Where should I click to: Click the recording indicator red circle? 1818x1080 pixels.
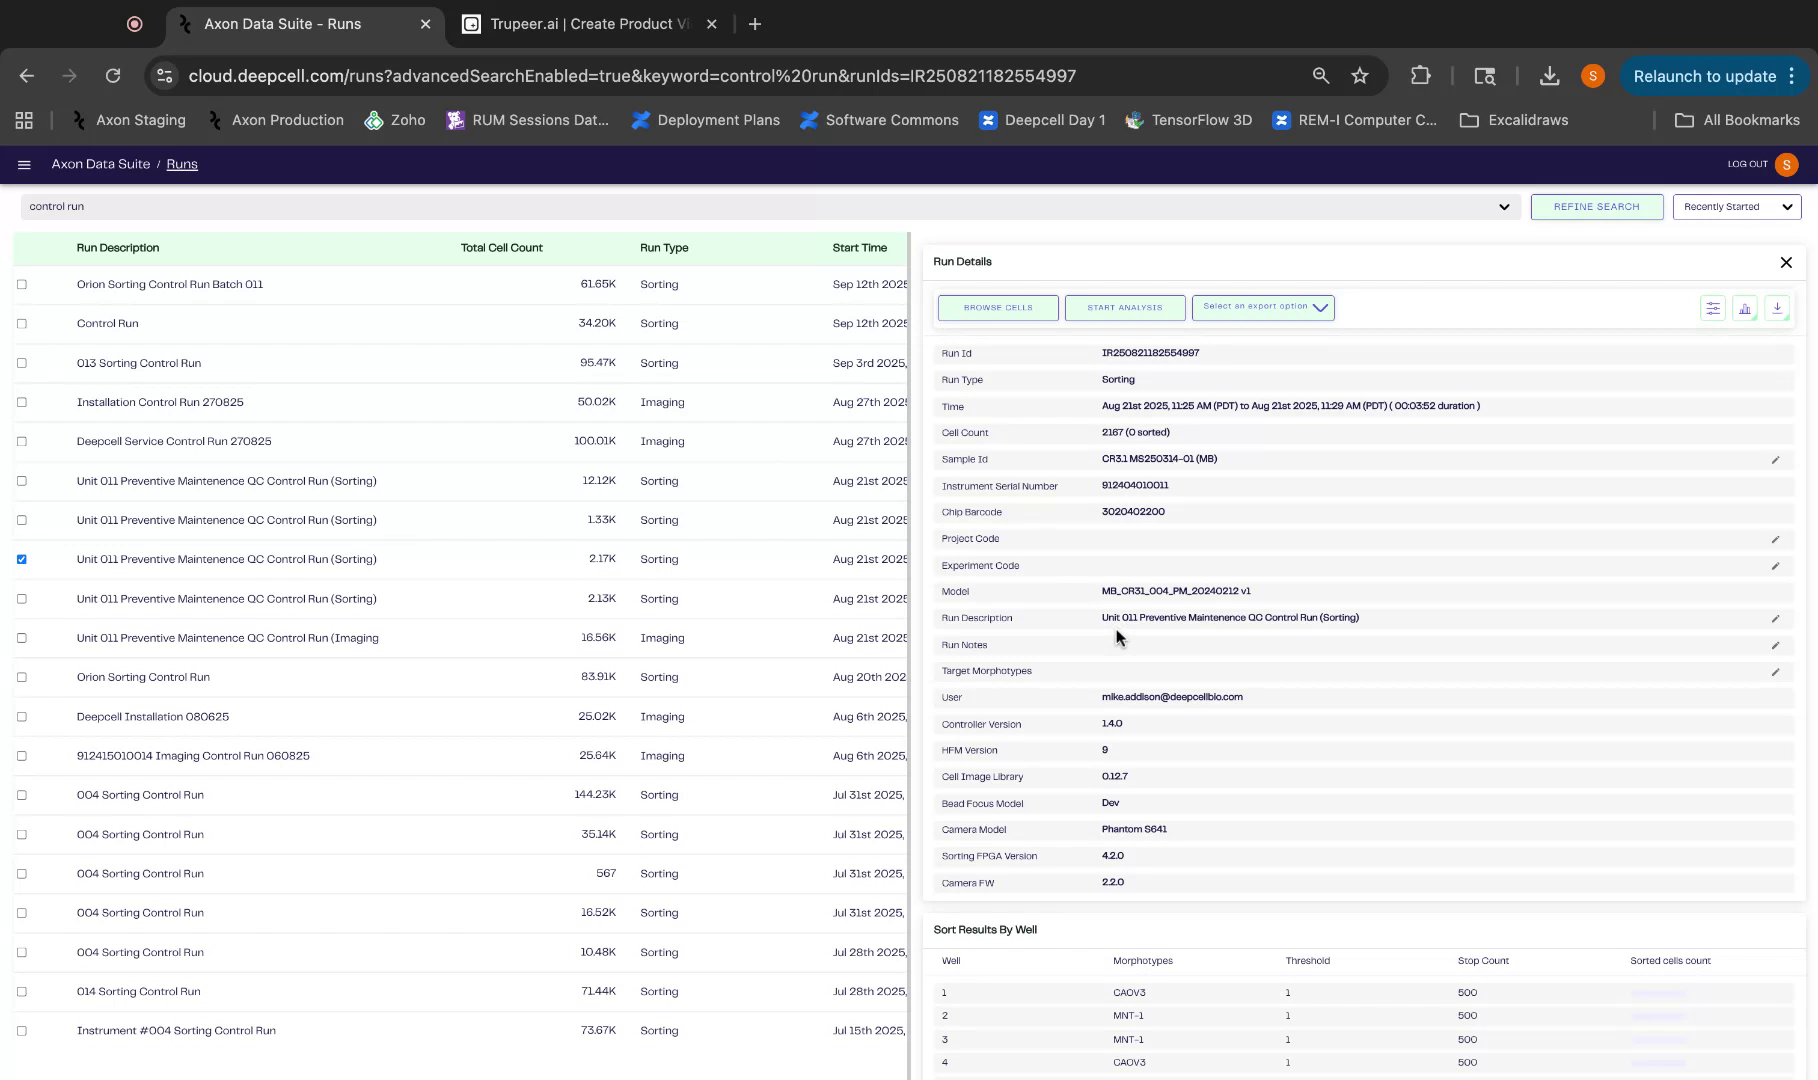coord(134,23)
